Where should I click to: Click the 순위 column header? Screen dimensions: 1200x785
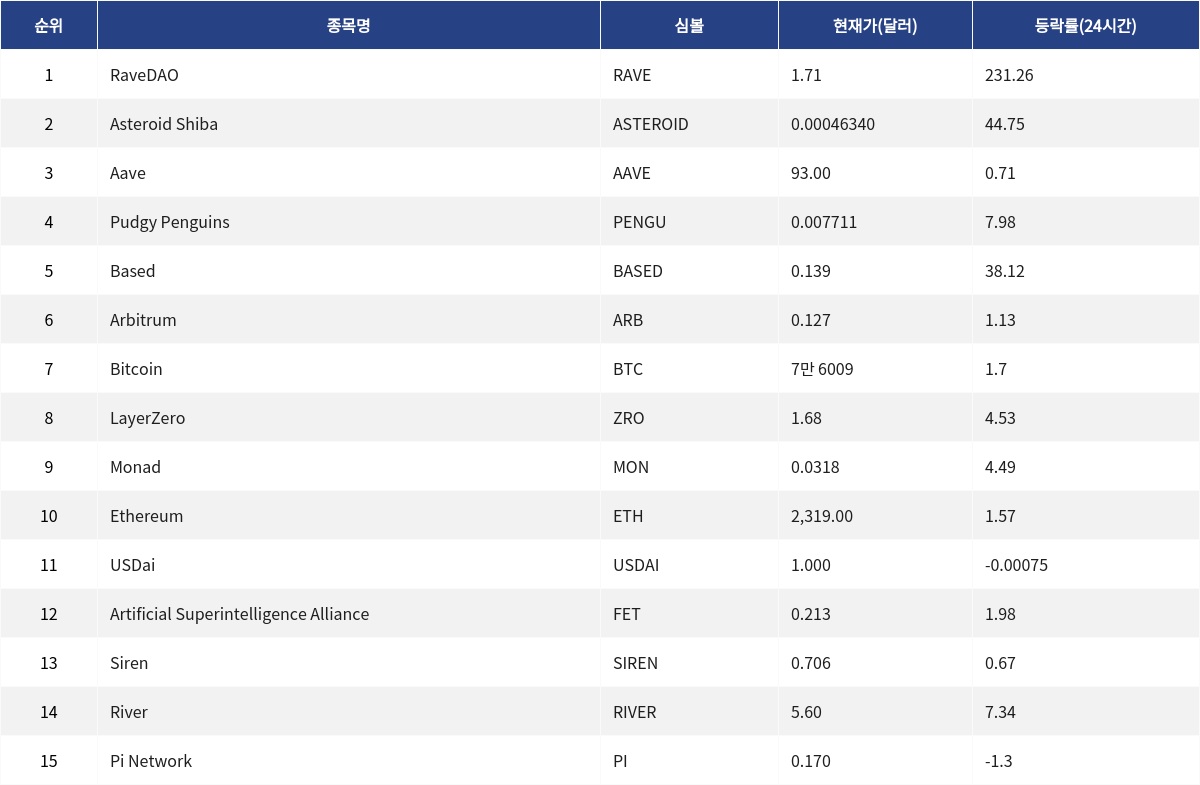click(x=48, y=26)
